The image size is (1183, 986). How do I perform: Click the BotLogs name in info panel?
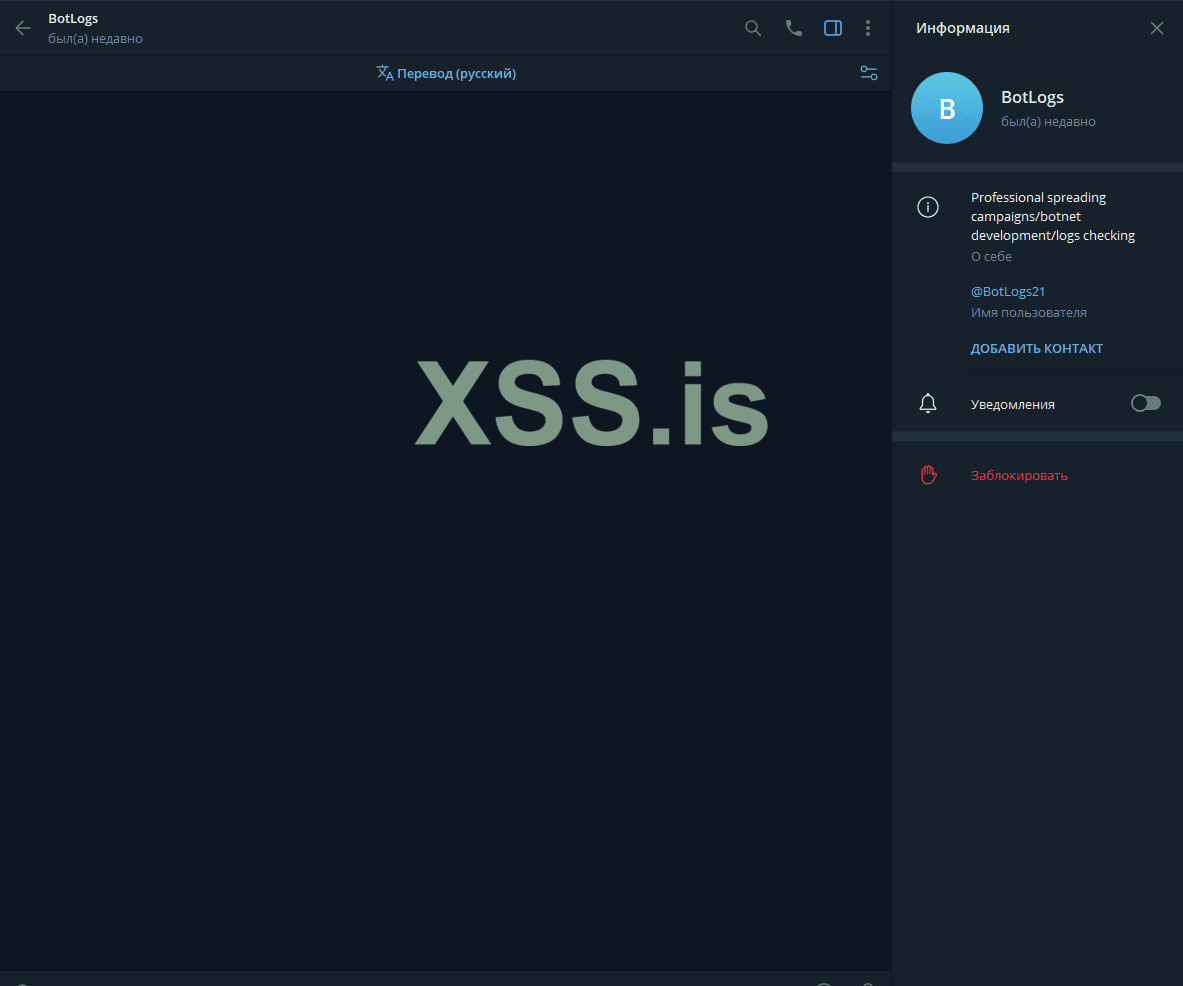tap(1032, 97)
